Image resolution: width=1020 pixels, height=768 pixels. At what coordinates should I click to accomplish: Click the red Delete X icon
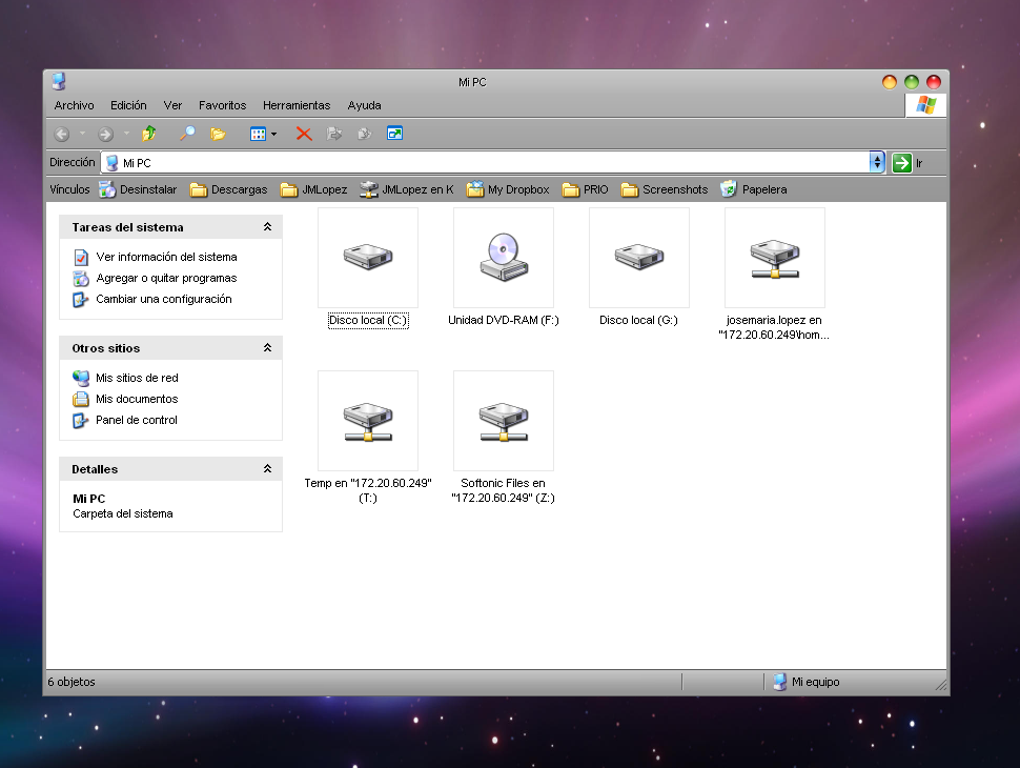tap(303, 134)
